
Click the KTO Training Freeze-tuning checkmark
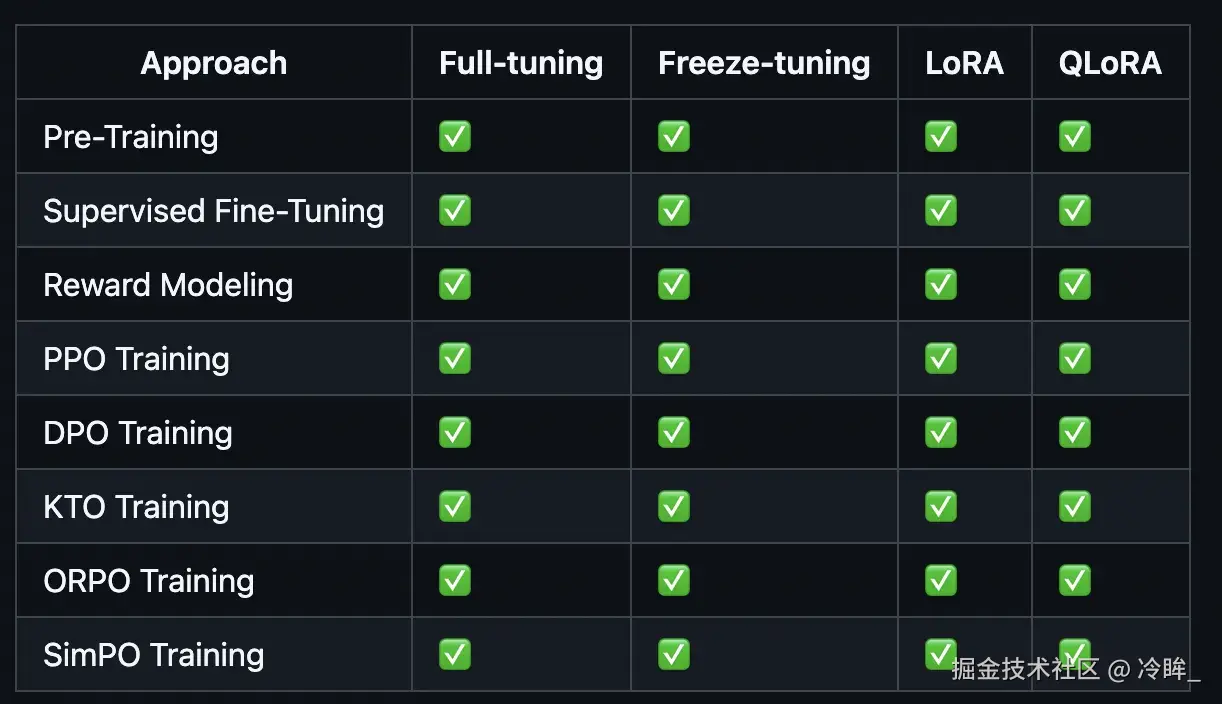click(674, 506)
